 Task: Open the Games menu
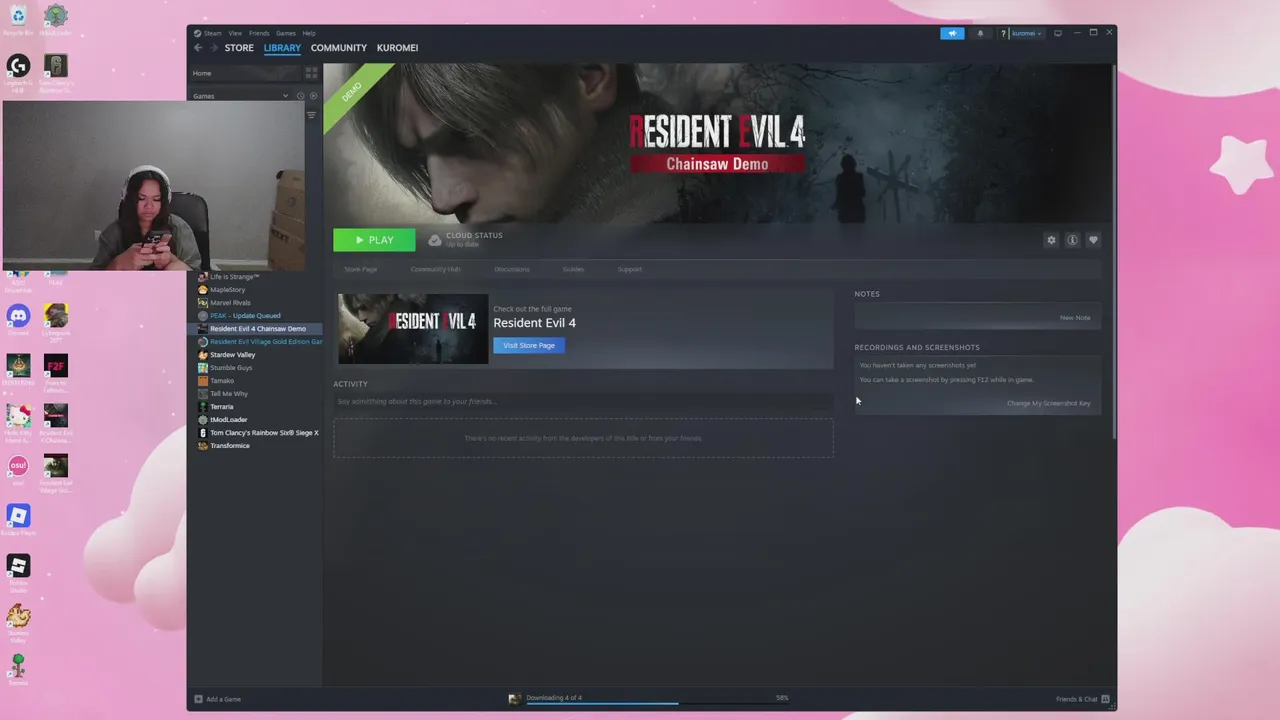pyautogui.click(x=286, y=33)
